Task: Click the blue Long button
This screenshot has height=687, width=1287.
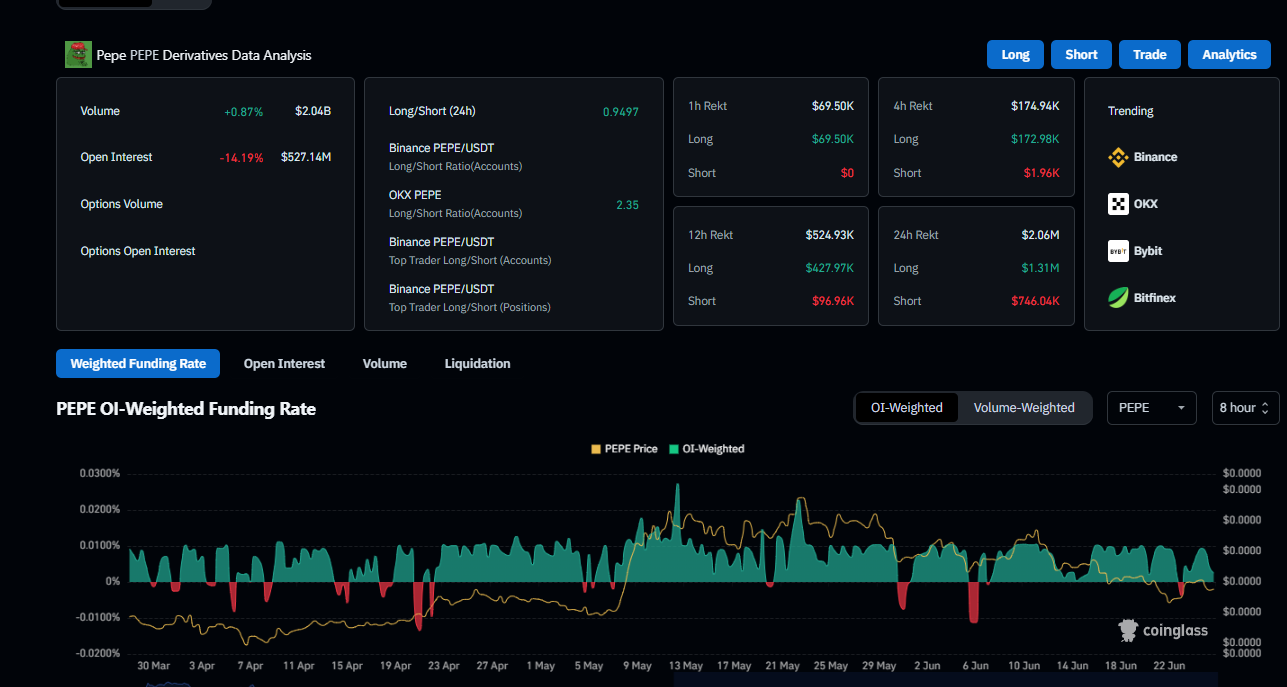Action: [1015, 55]
